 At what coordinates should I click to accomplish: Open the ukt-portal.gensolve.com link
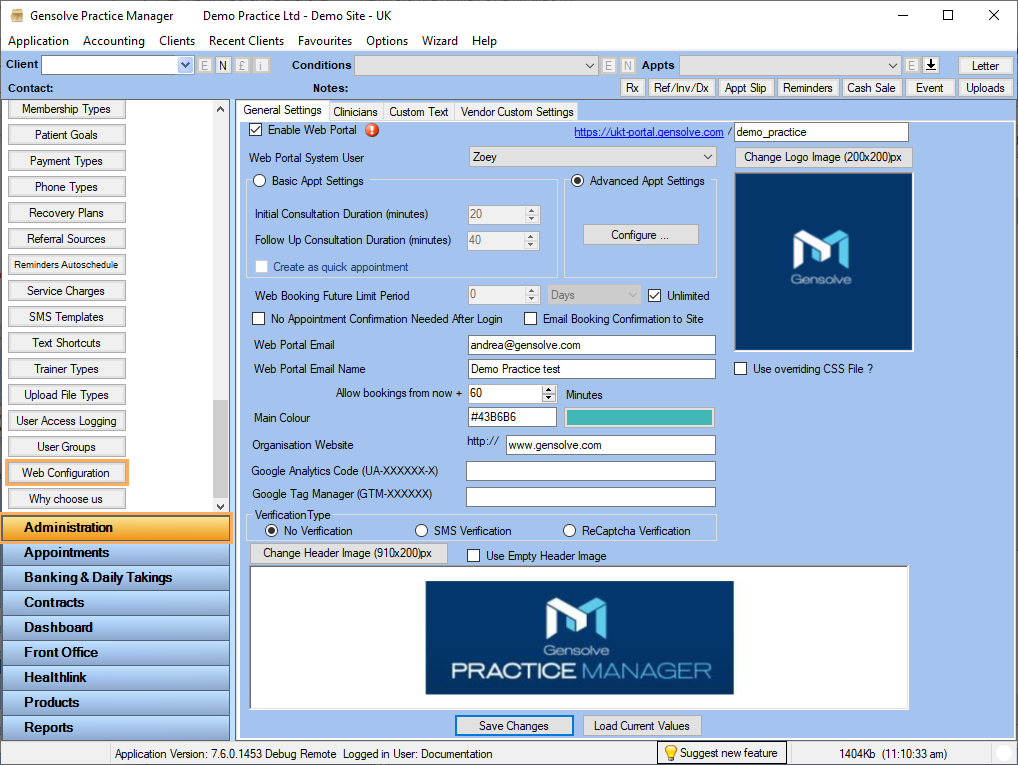(x=649, y=132)
